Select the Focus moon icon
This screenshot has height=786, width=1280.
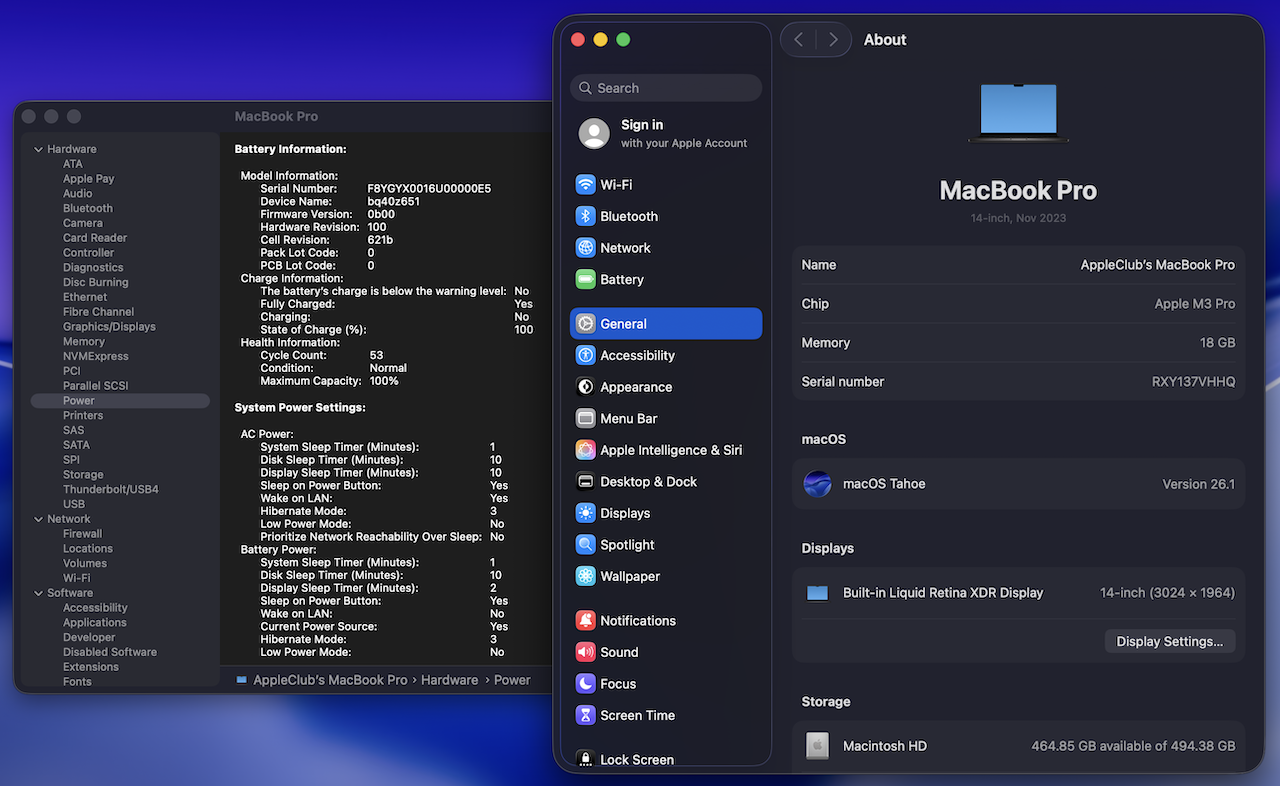pos(585,684)
